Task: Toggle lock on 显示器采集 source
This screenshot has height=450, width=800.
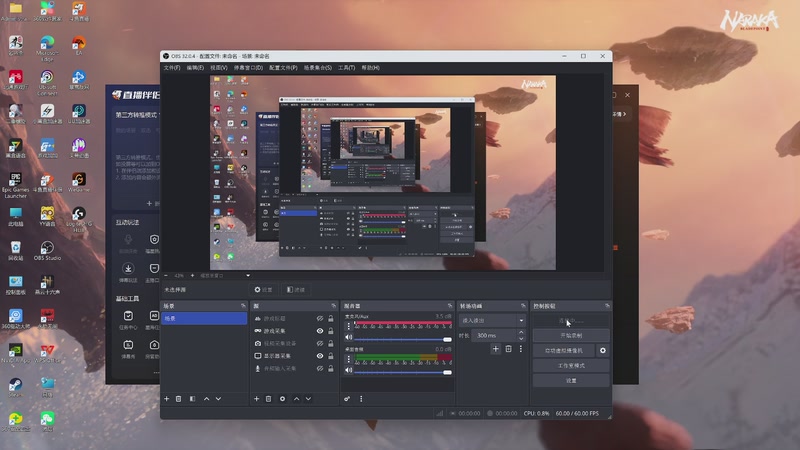Action: click(x=331, y=356)
